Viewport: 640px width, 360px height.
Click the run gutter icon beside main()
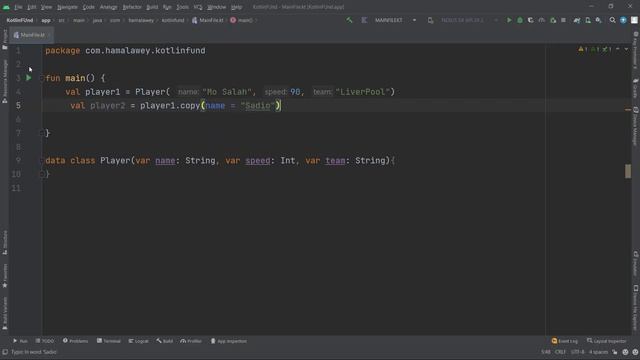coord(29,78)
